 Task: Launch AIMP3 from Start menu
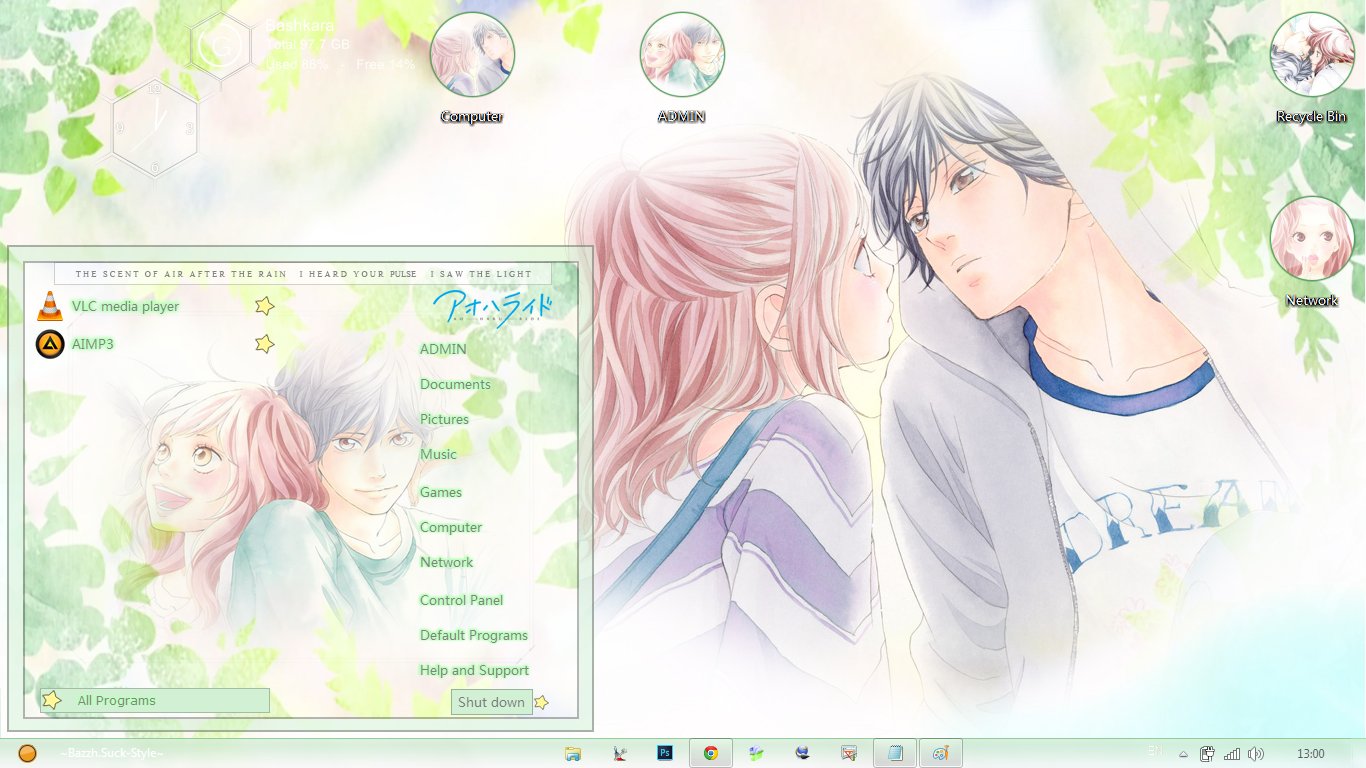(x=93, y=344)
